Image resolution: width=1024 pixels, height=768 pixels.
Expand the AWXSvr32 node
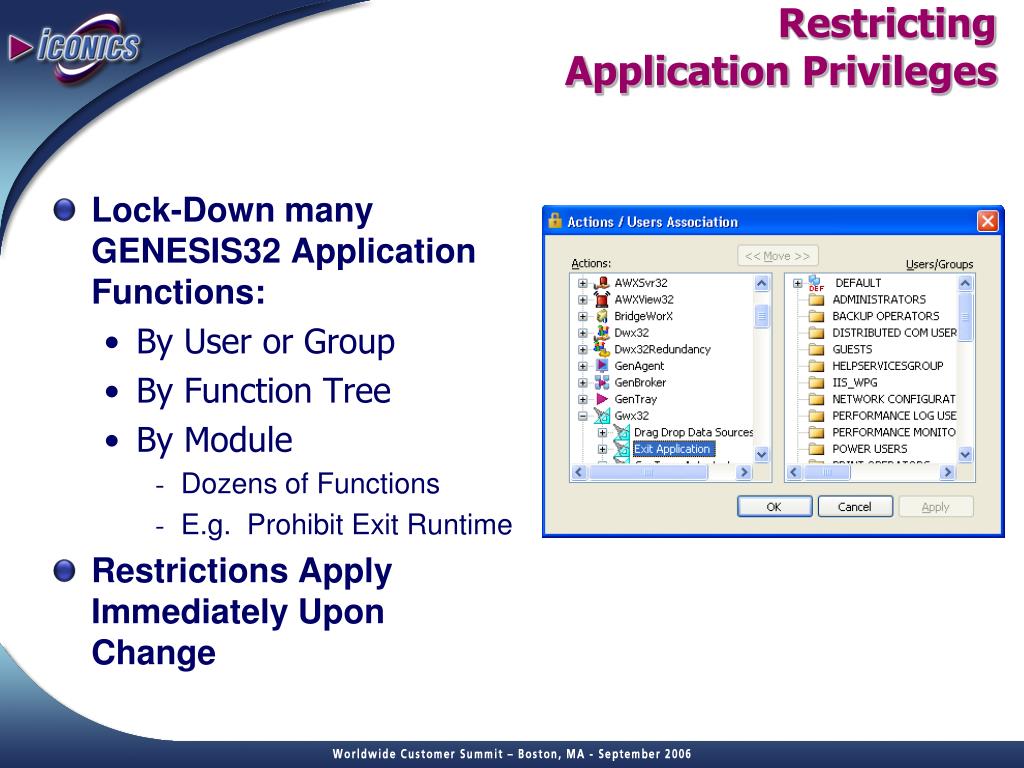click(x=583, y=283)
